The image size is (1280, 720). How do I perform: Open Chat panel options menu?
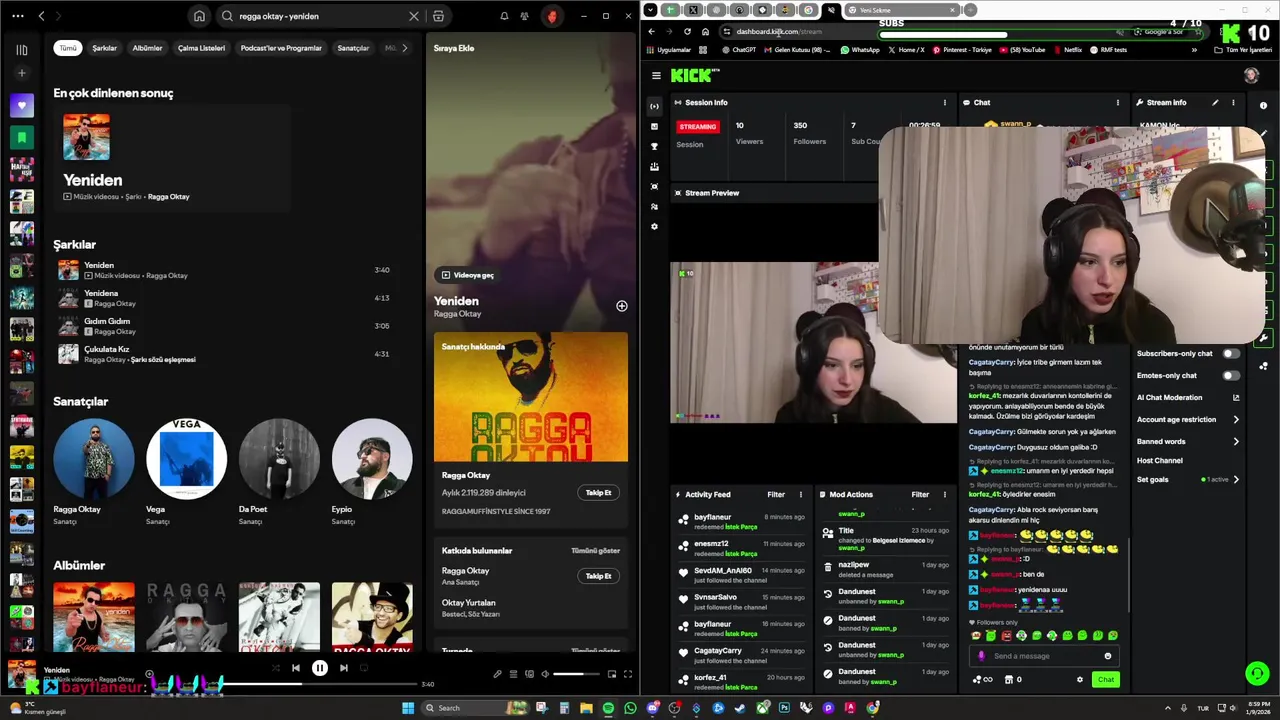1118,102
